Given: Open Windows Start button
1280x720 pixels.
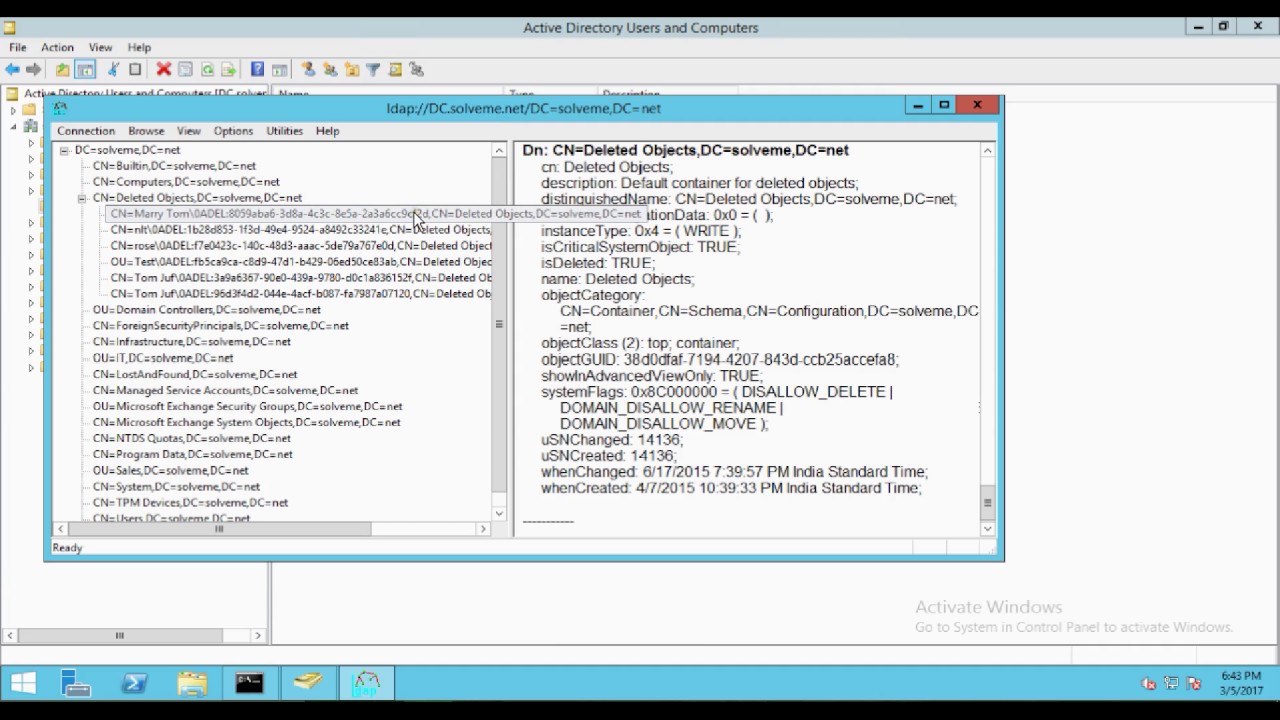Looking at the screenshot, I should [23, 684].
